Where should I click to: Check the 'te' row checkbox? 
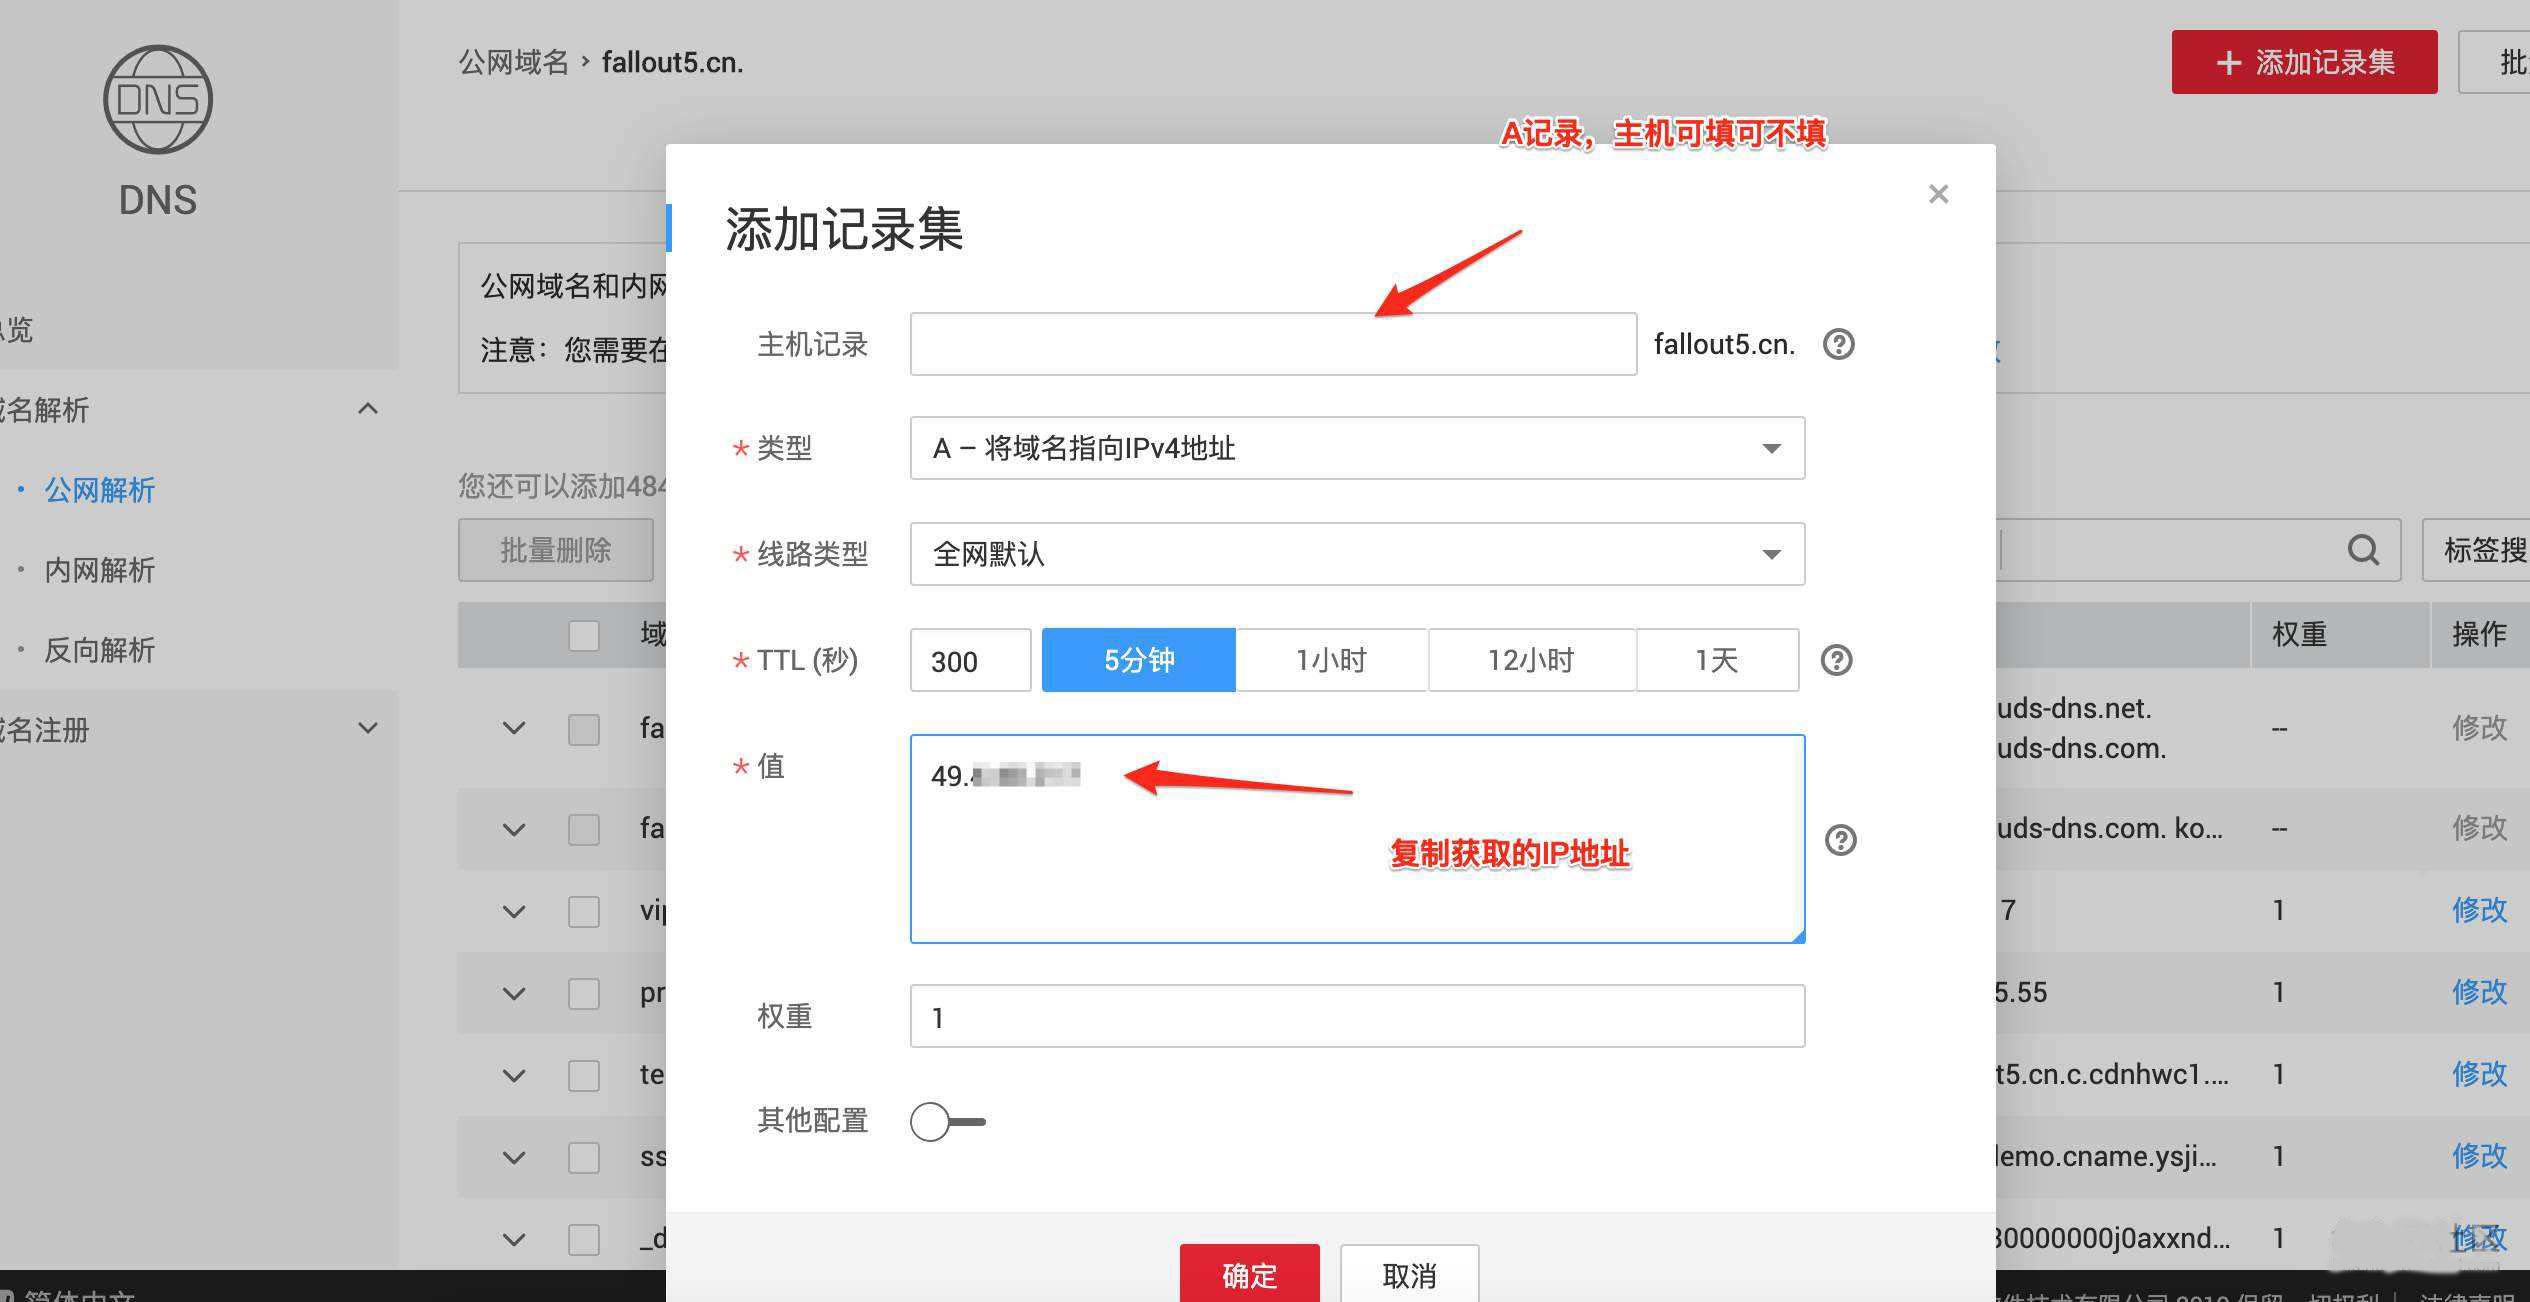[584, 1075]
